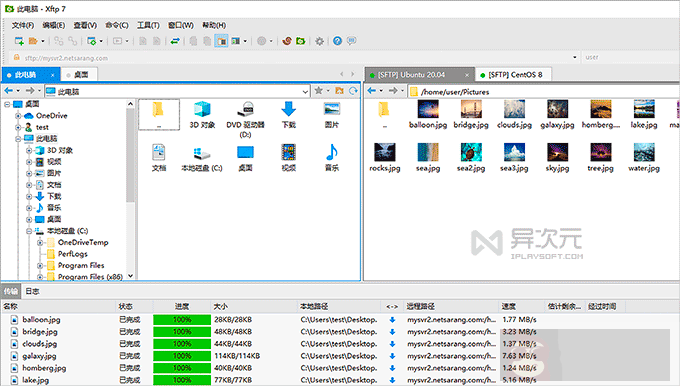This screenshot has height=386, width=680.
Task: Open the 文件(F) menu
Action: (23, 25)
